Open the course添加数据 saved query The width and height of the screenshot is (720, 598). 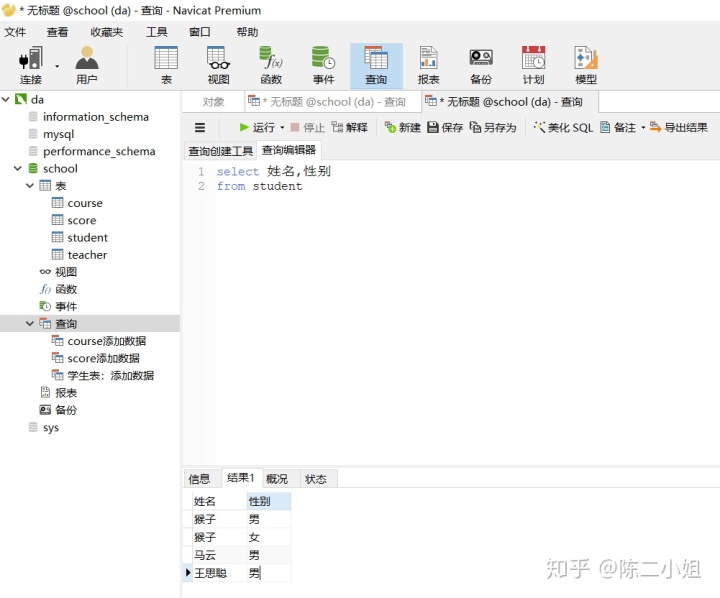click(x=107, y=341)
